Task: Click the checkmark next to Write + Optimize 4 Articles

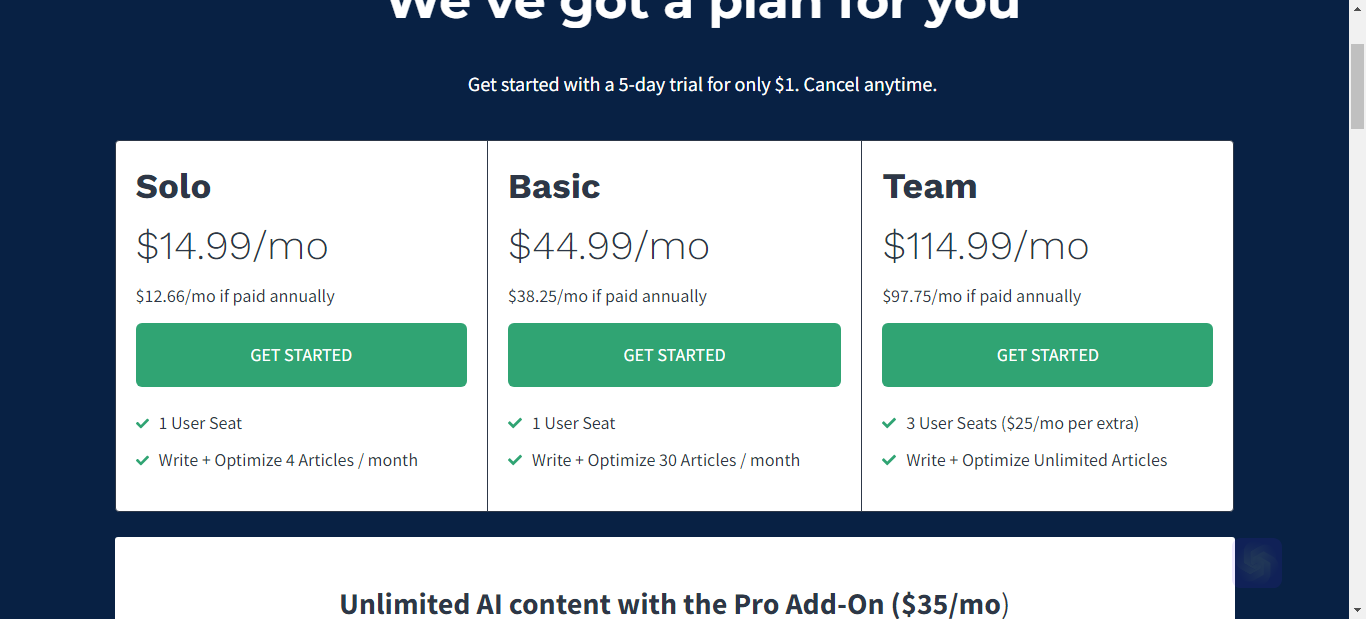Action: (143, 460)
